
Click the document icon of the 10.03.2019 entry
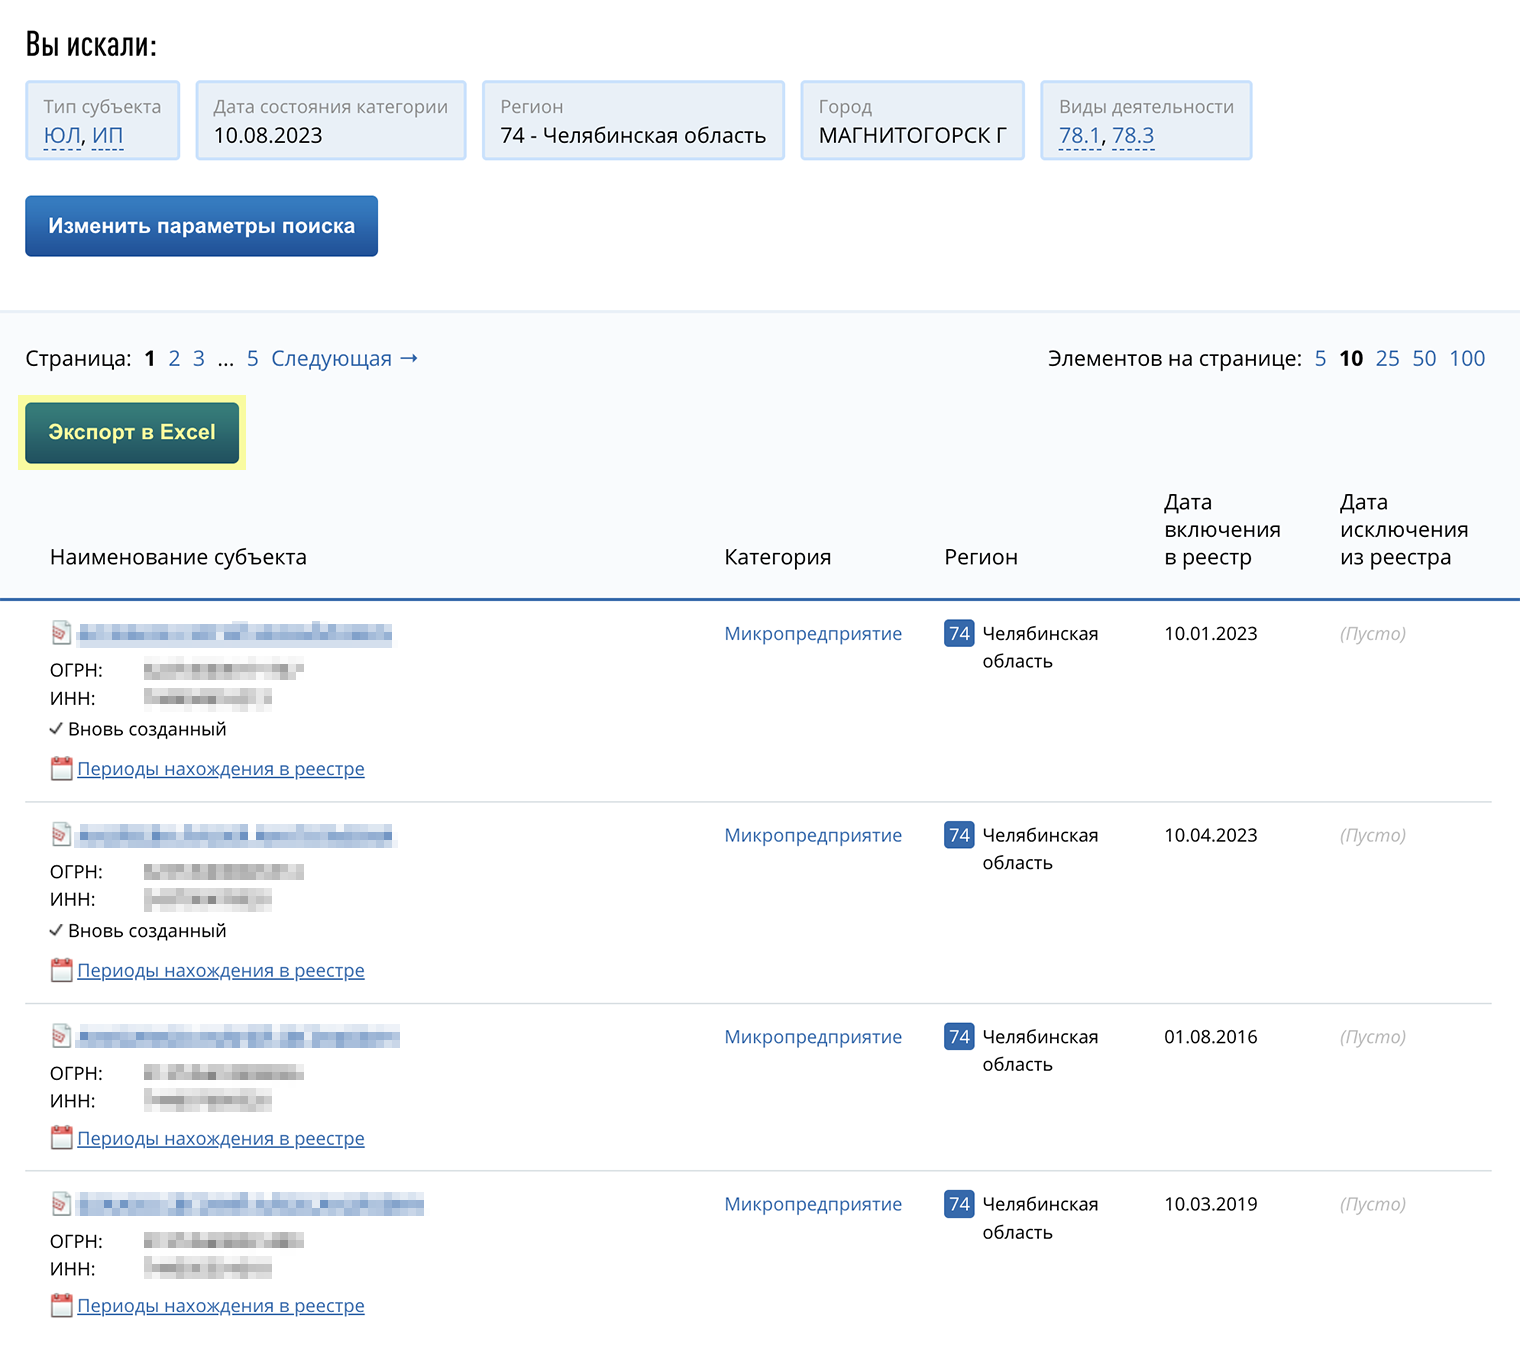tap(61, 1204)
